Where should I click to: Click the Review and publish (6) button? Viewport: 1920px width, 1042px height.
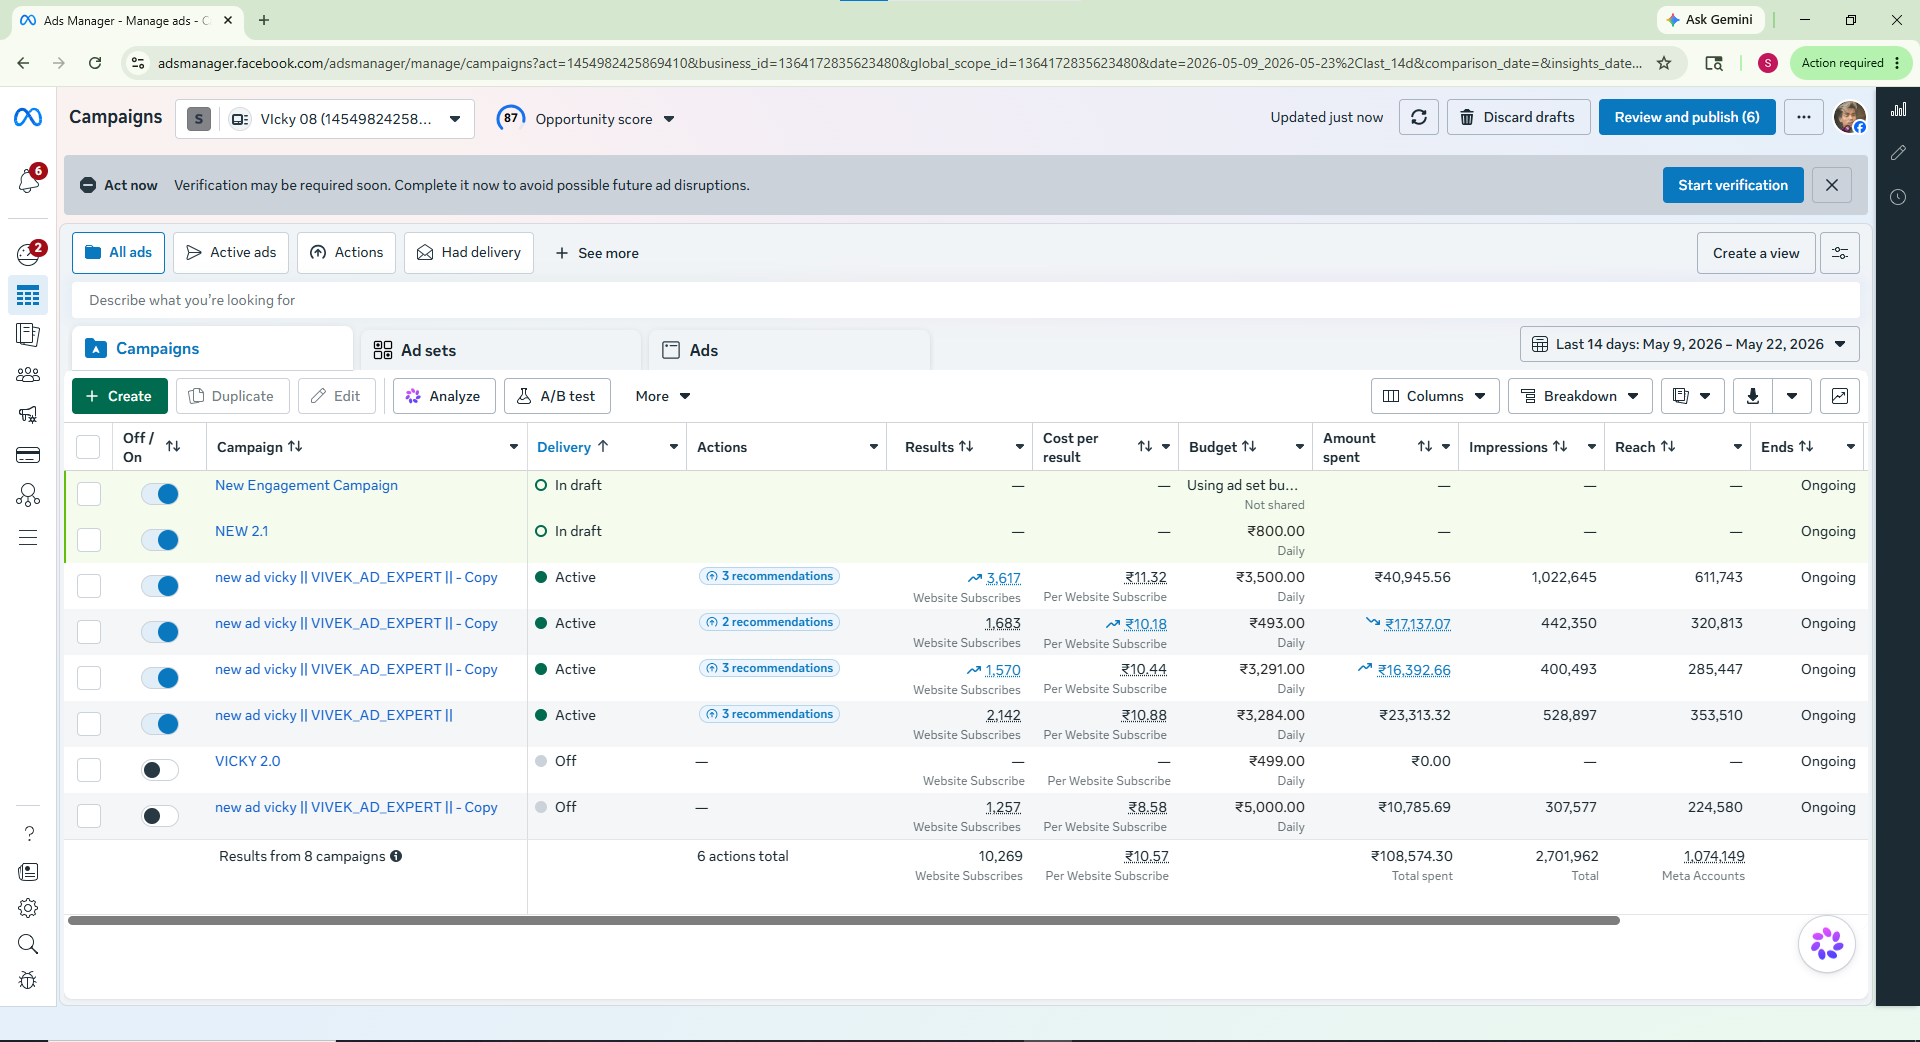tap(1687, 117)
